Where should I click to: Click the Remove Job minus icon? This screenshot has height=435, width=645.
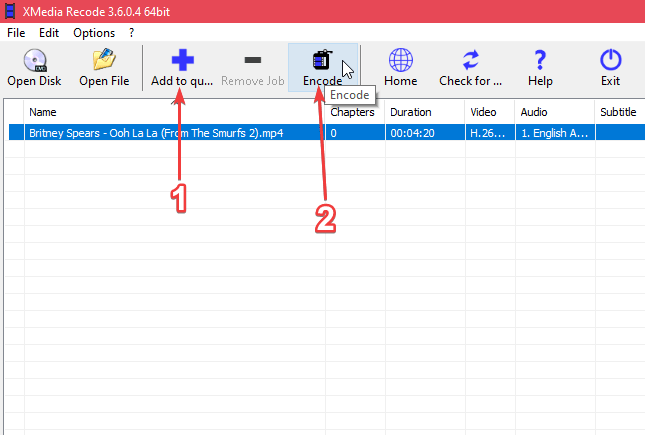[252, 60]
